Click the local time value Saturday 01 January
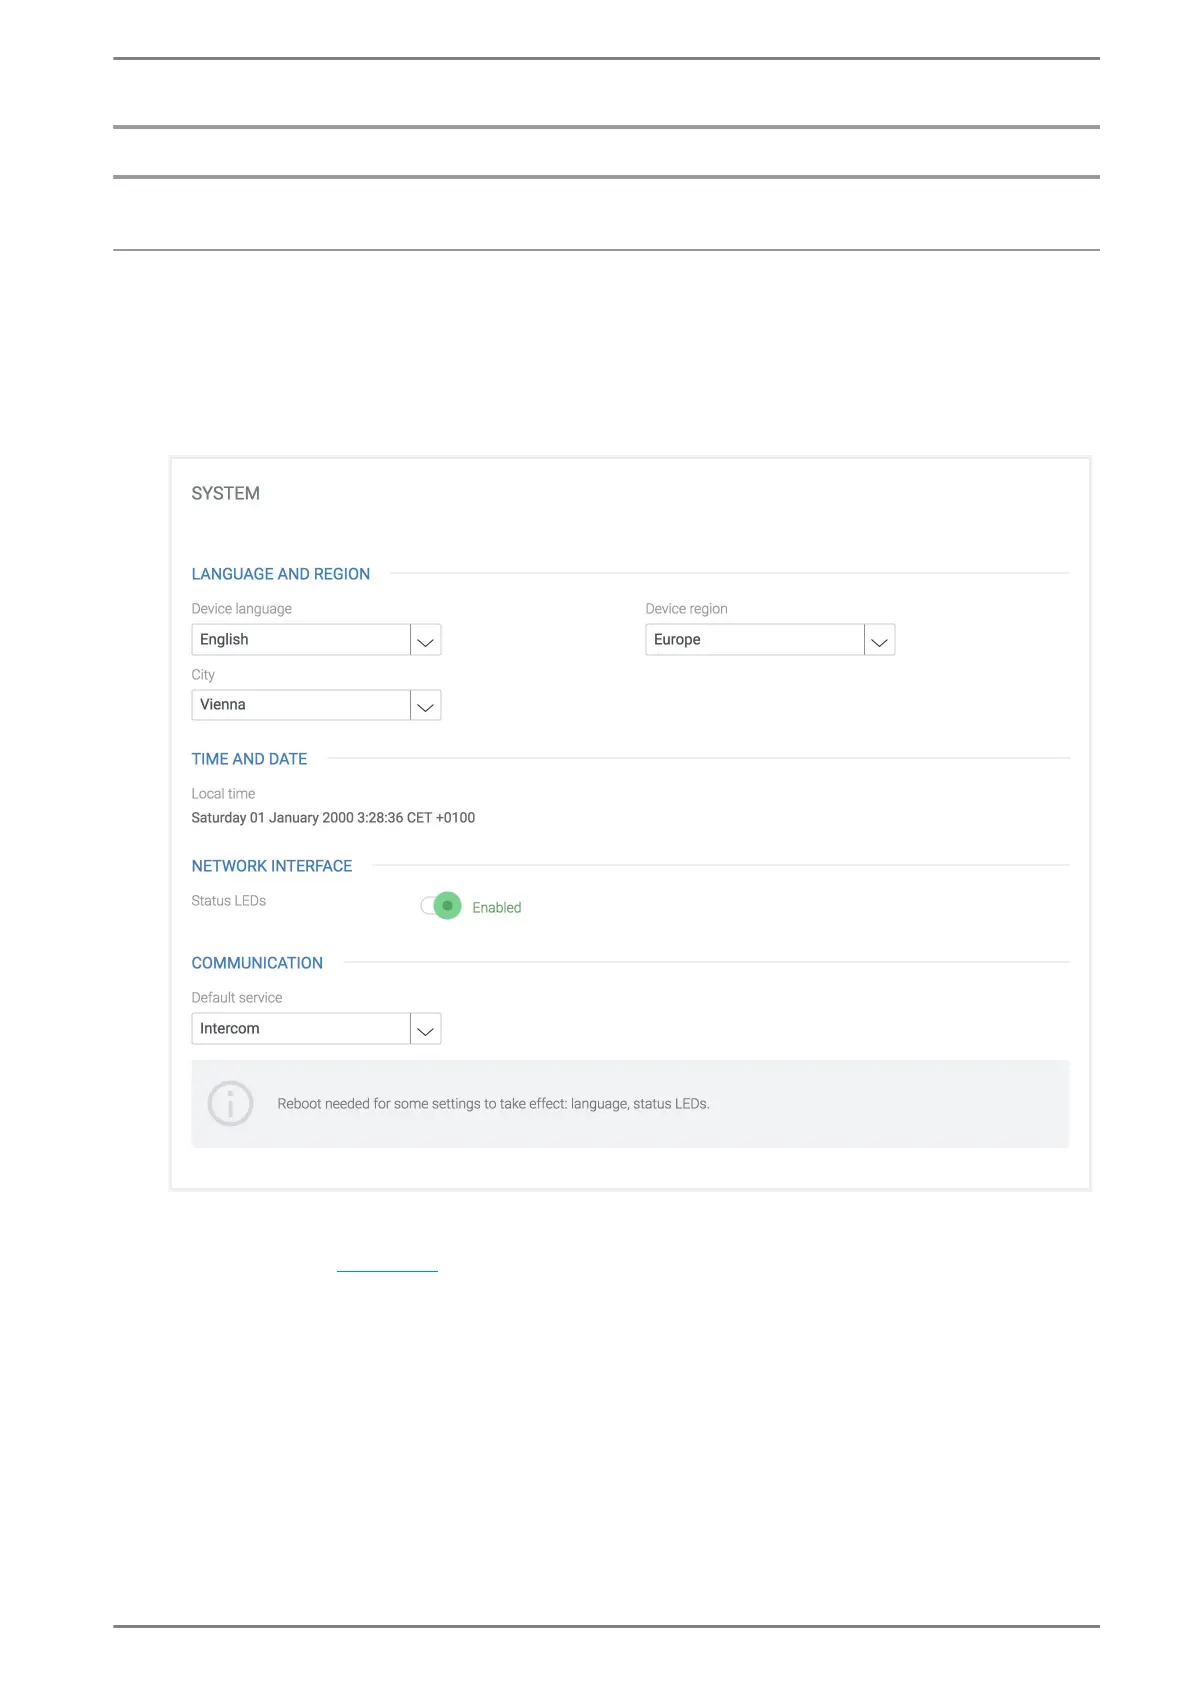This screenshot has height=1684, width=1190. click(x=333, y=818)
